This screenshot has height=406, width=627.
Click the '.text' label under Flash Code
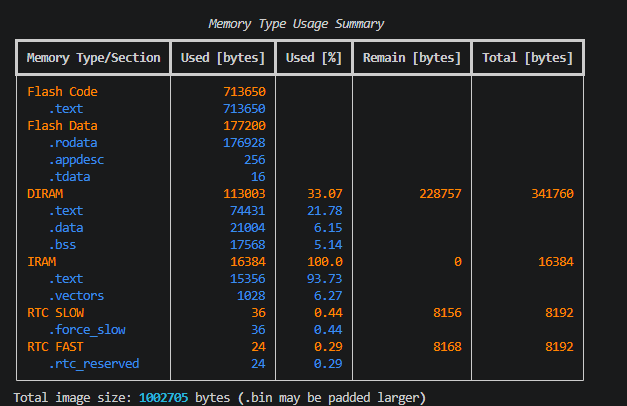[x=66, y=109]
